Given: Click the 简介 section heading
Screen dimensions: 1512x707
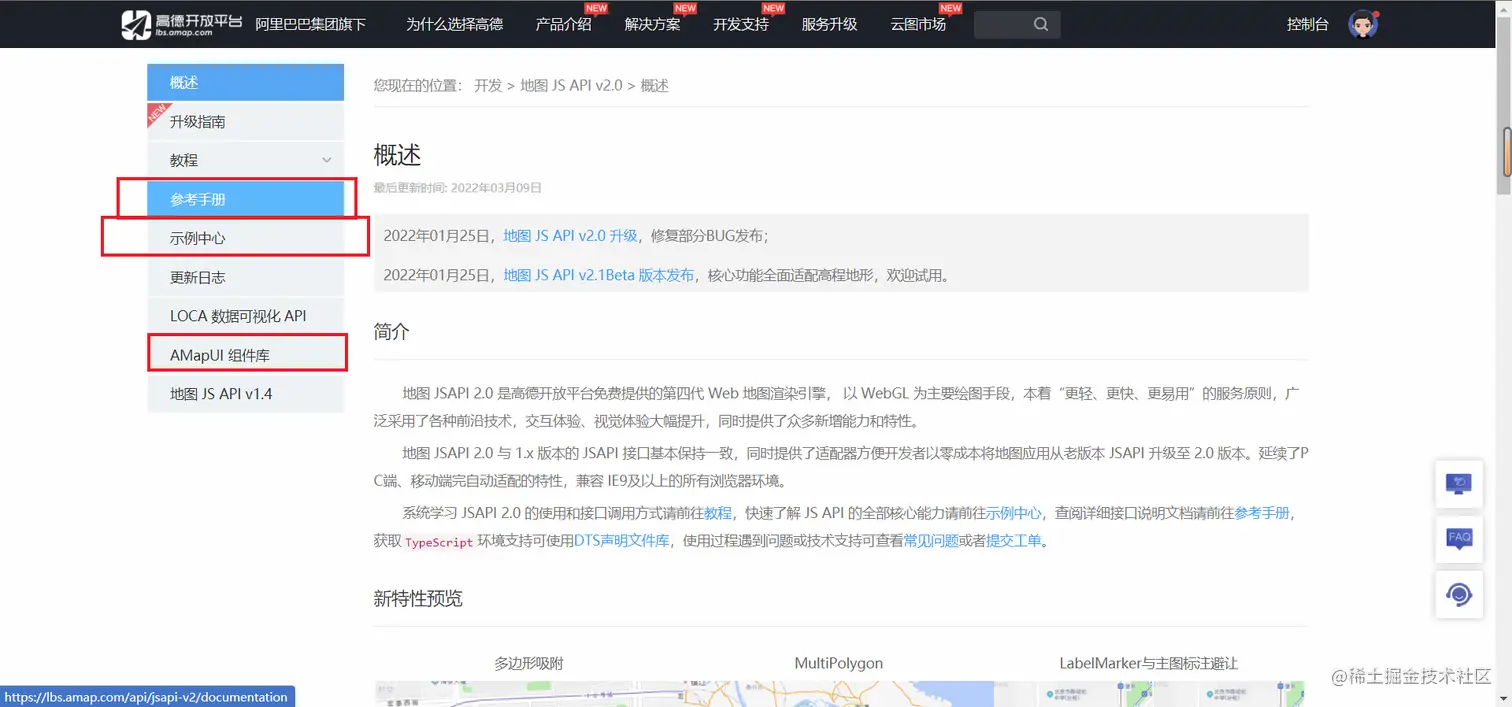Looking at the screenshot, I should coord(392,332).
